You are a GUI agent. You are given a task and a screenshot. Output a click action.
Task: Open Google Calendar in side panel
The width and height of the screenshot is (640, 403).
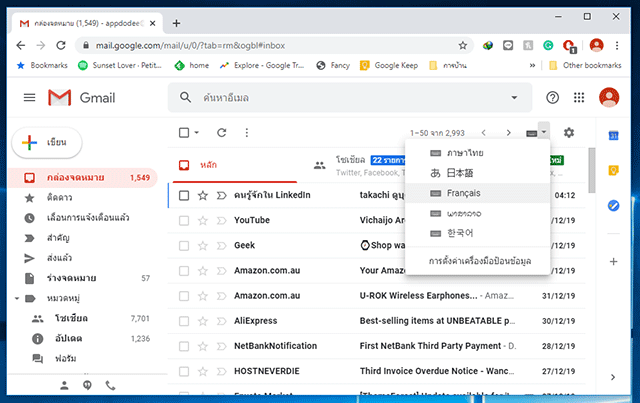[613, 135]
